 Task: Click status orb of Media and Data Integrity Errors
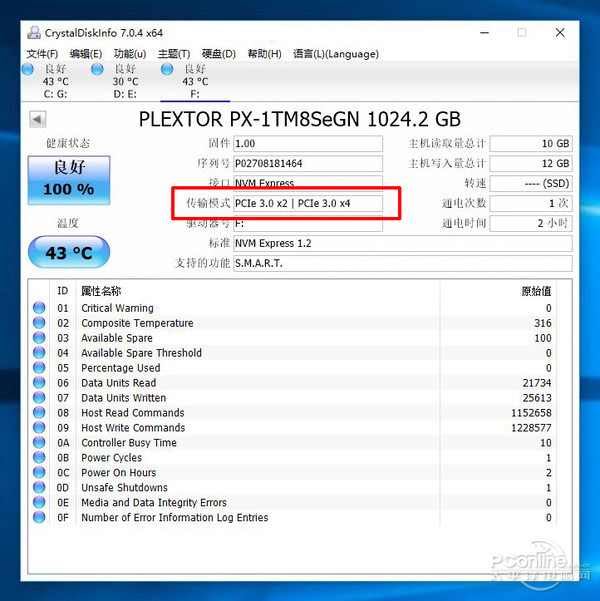pyautogui.click(x=39, y=502)
